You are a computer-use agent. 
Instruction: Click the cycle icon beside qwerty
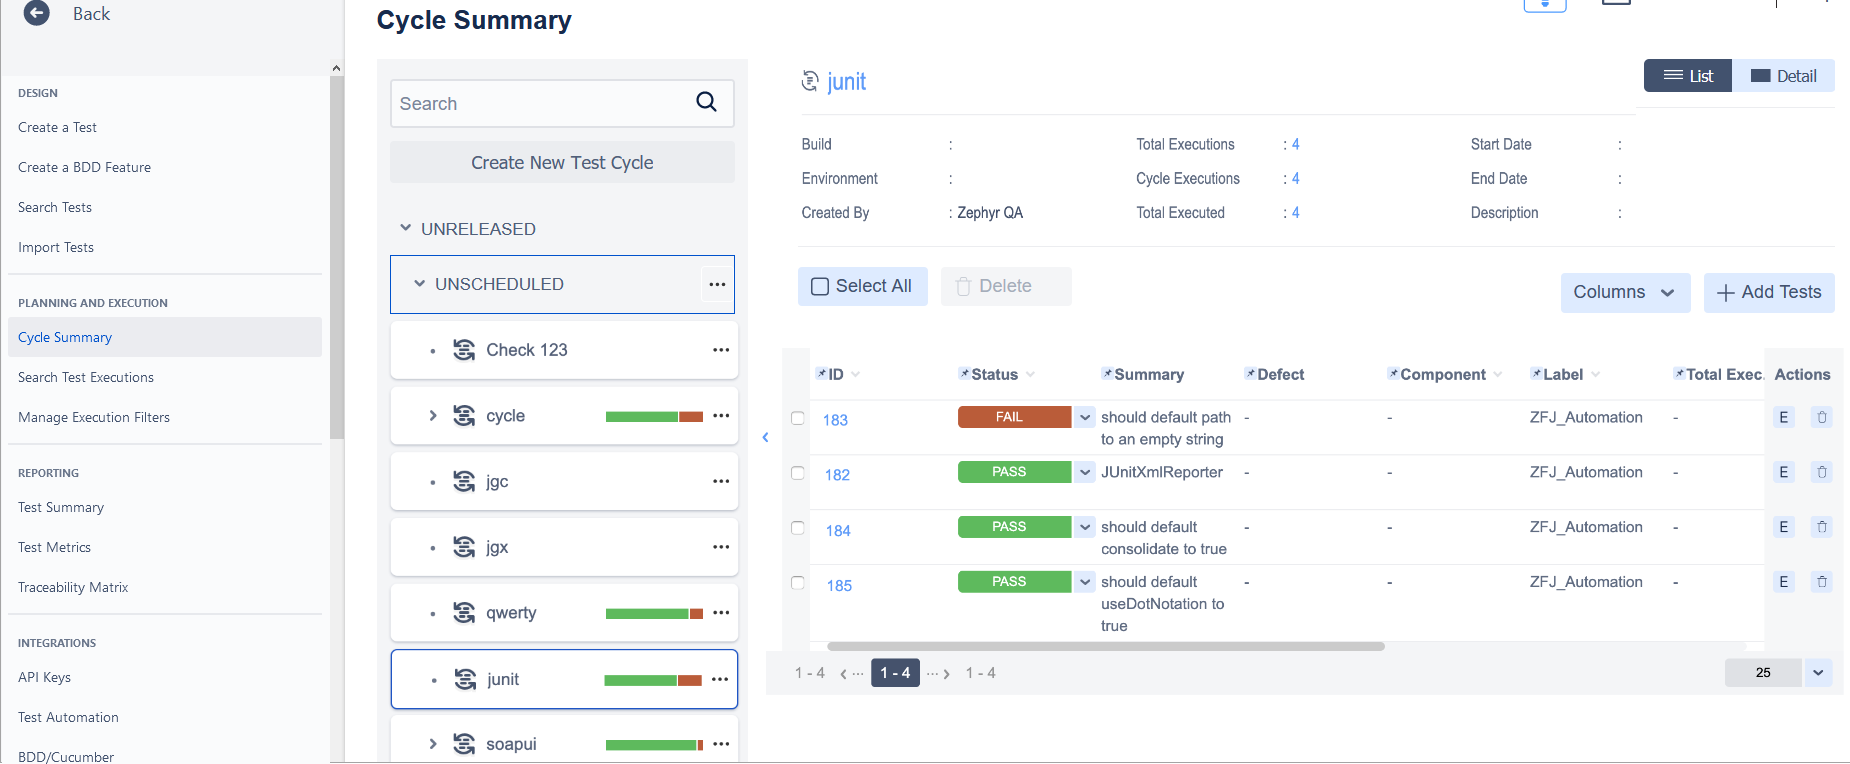464,613
